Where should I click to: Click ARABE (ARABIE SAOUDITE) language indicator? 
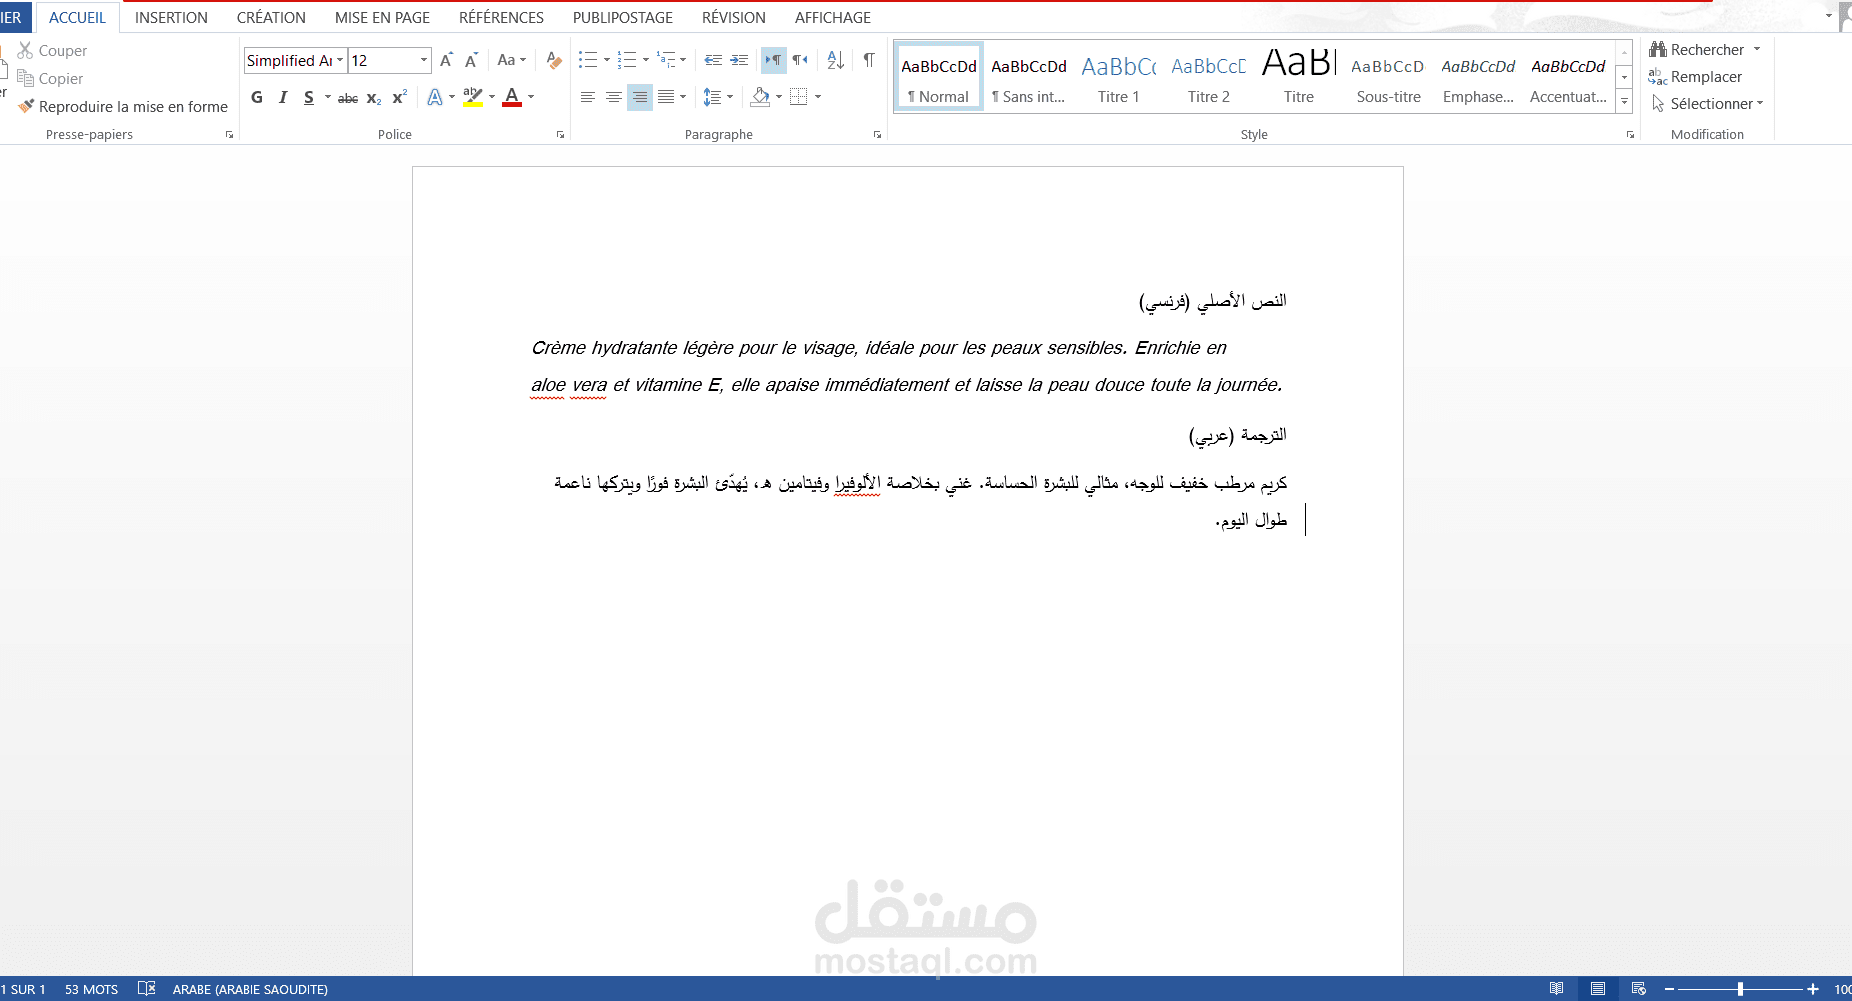[250, 989]
